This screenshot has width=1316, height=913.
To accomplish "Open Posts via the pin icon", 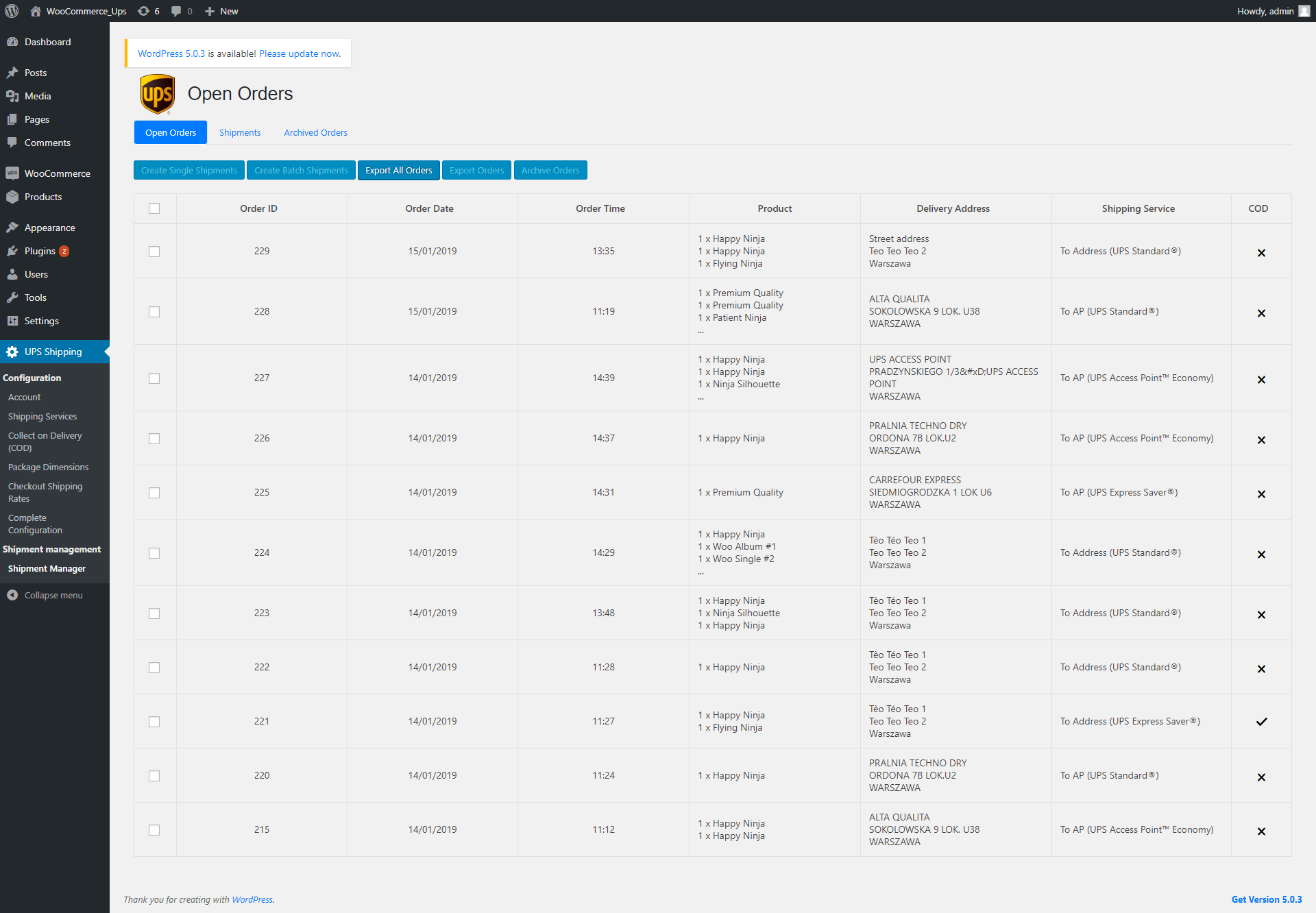I will pyautogui.click(x=12, y=73).
